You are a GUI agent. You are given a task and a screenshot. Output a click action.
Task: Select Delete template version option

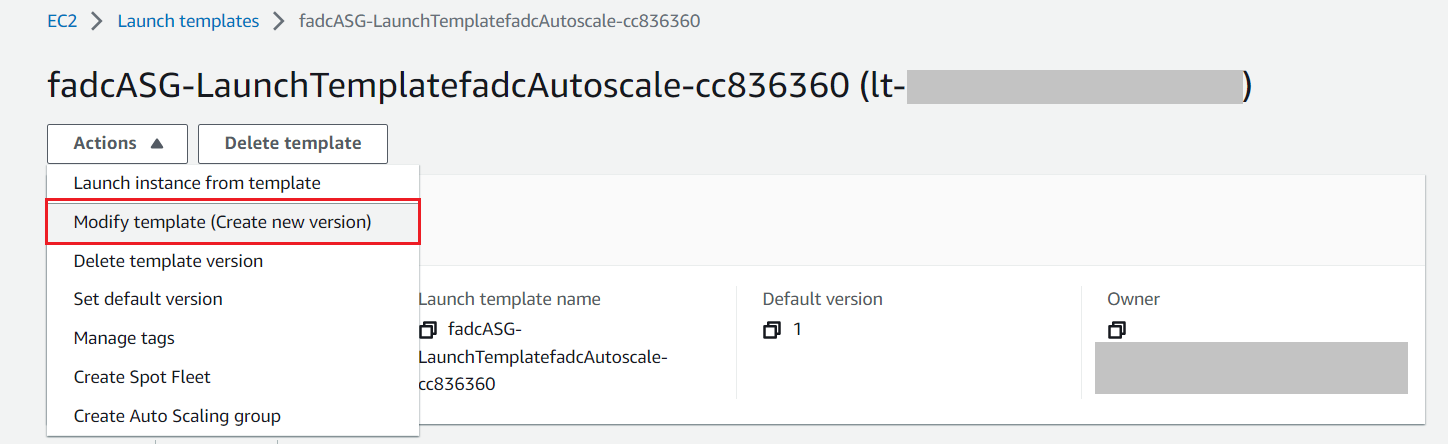[x=168, y=261]
